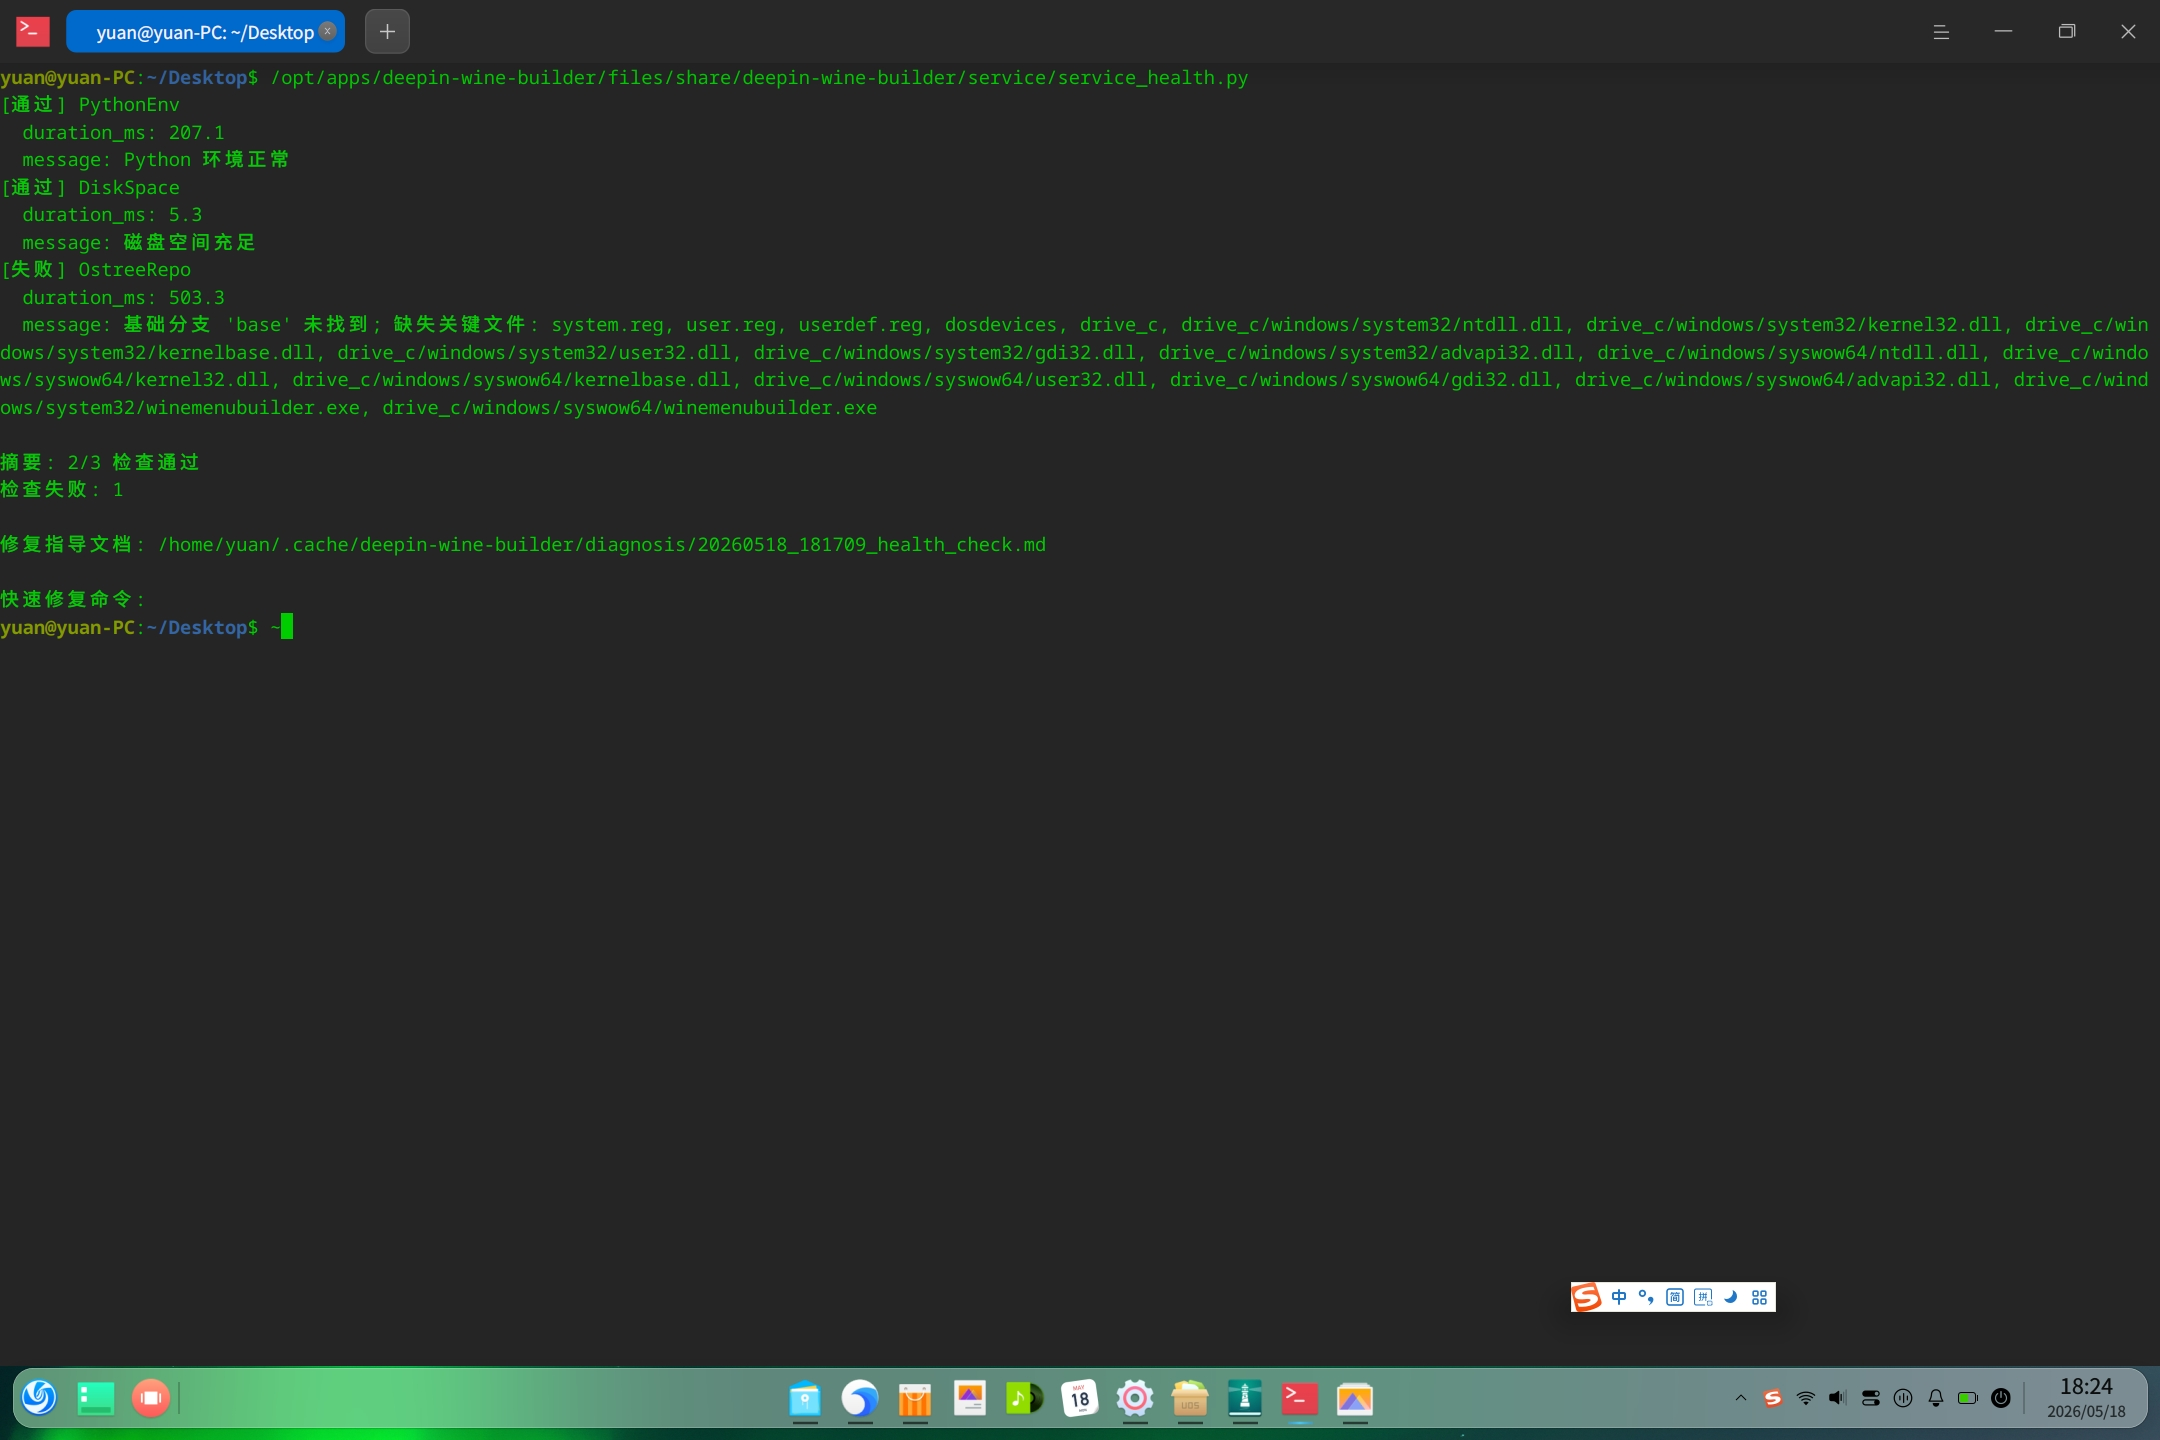Screen dimensions: 2160x1440
Task: Click the voice assistant tray icon
Action: (1903, 1398)
